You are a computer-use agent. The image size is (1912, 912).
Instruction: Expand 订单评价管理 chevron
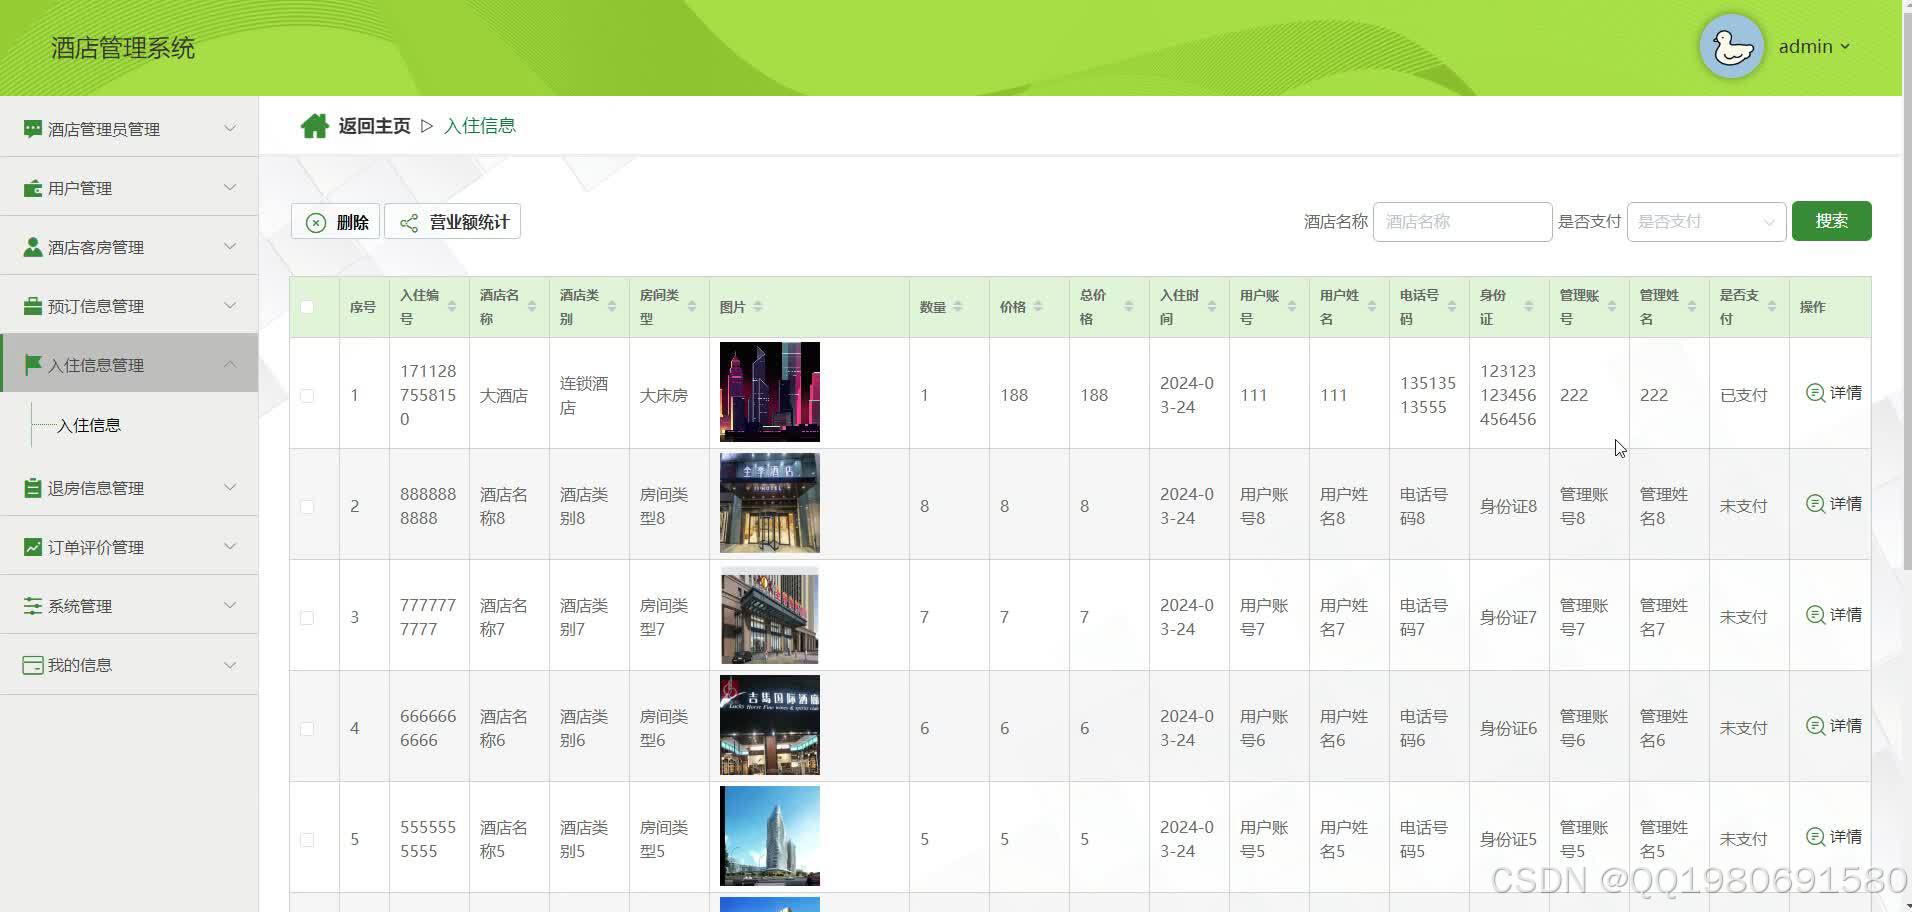click(x=230, y=546)
